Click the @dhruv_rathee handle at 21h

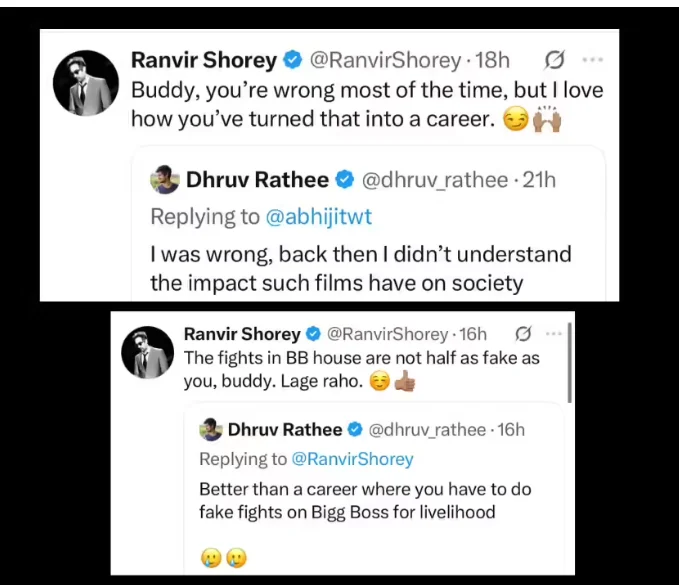coord(435,180)
